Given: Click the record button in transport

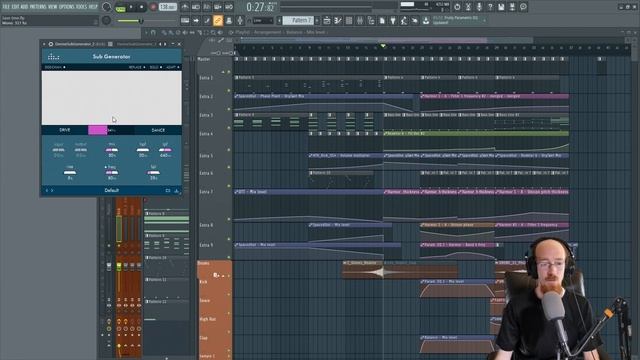Looking at the screenshot, I should point(153,7).
